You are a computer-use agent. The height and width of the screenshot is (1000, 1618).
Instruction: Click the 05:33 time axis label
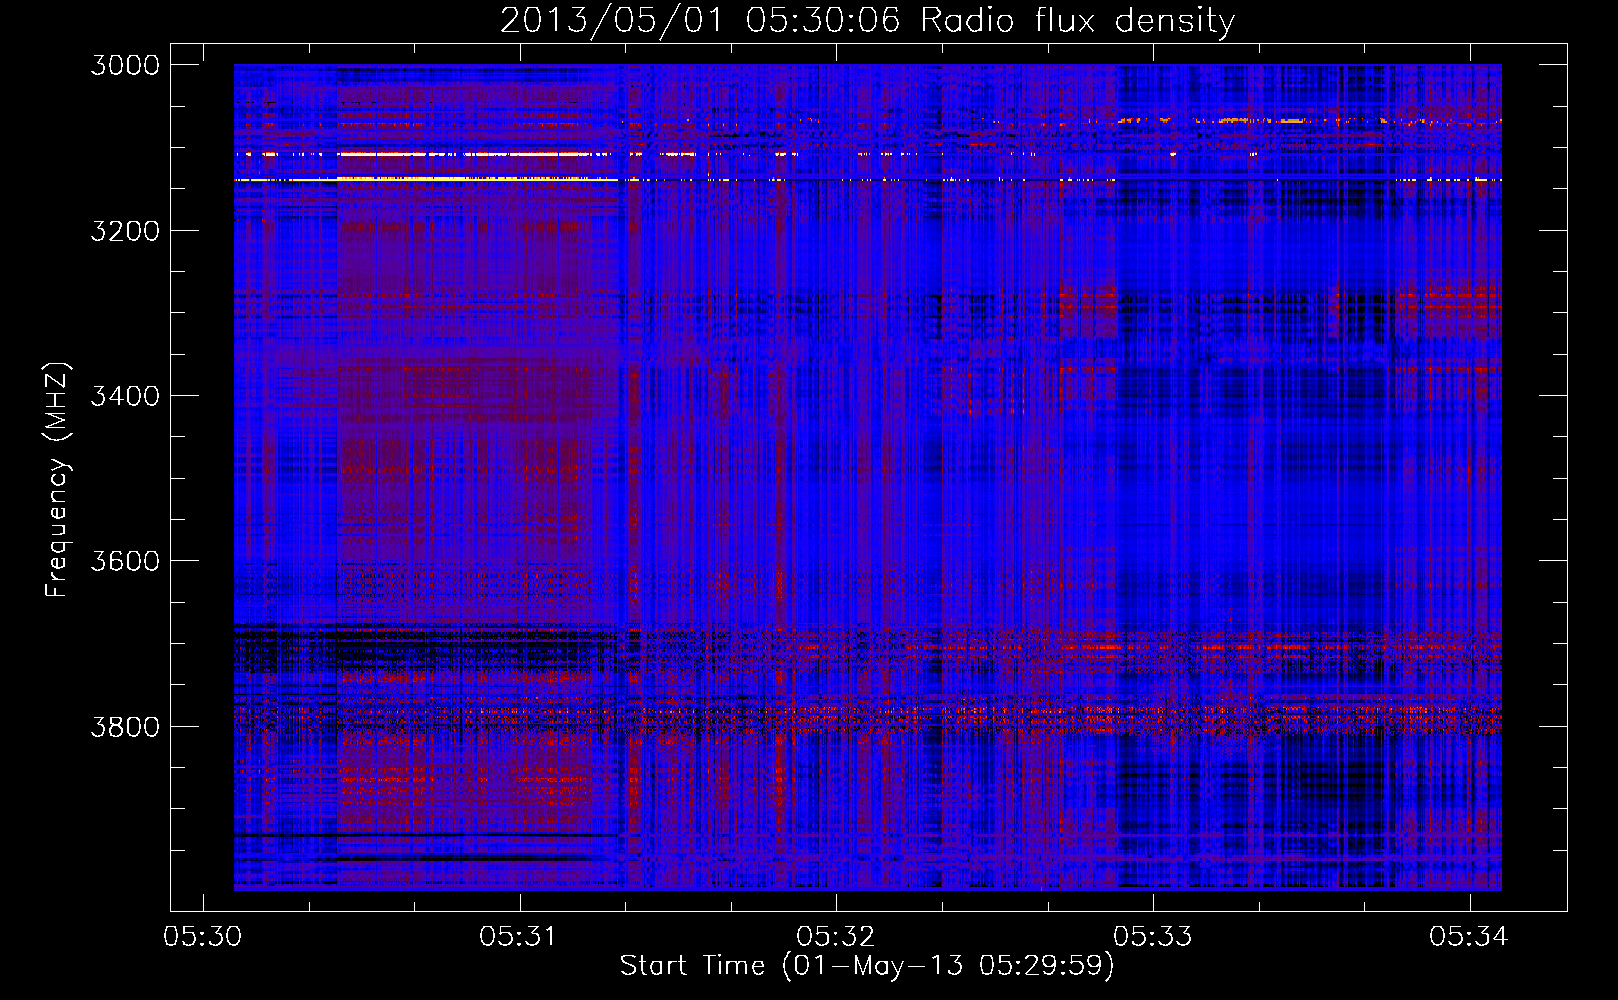(1153, 937)
